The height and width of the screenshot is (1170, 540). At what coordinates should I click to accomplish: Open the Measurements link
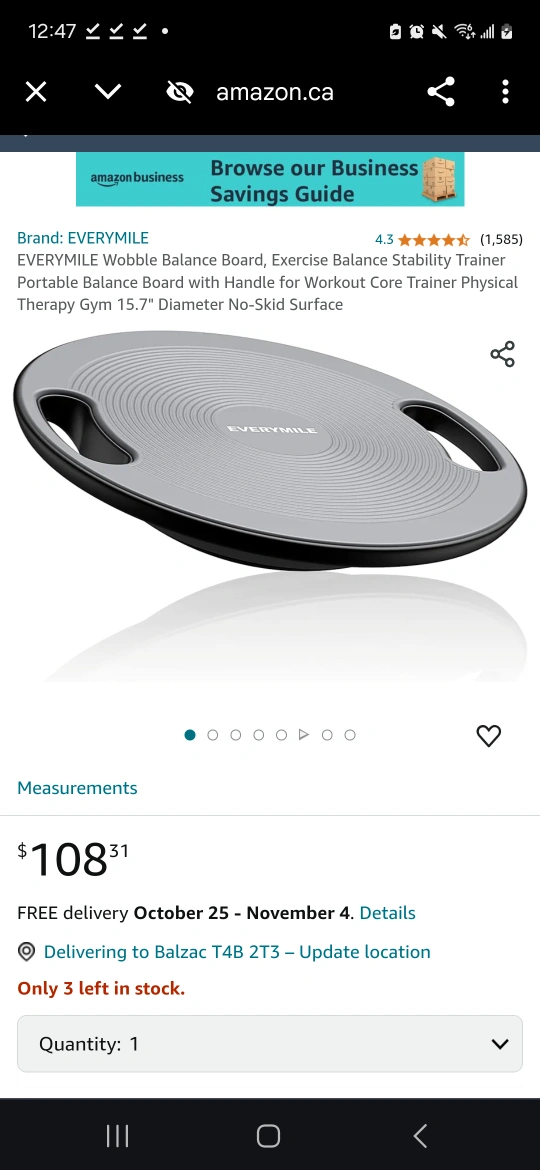[x=78, y=788]
